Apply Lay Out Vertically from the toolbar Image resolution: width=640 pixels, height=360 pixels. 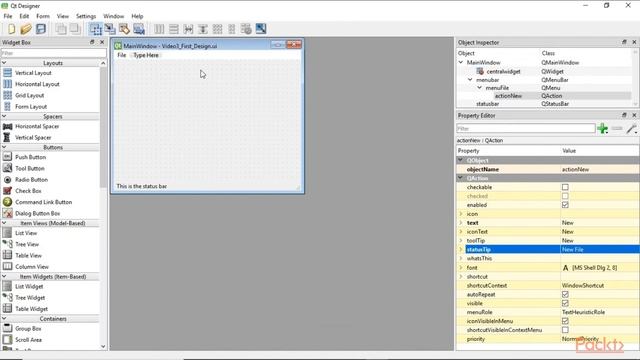click(173, 29)
